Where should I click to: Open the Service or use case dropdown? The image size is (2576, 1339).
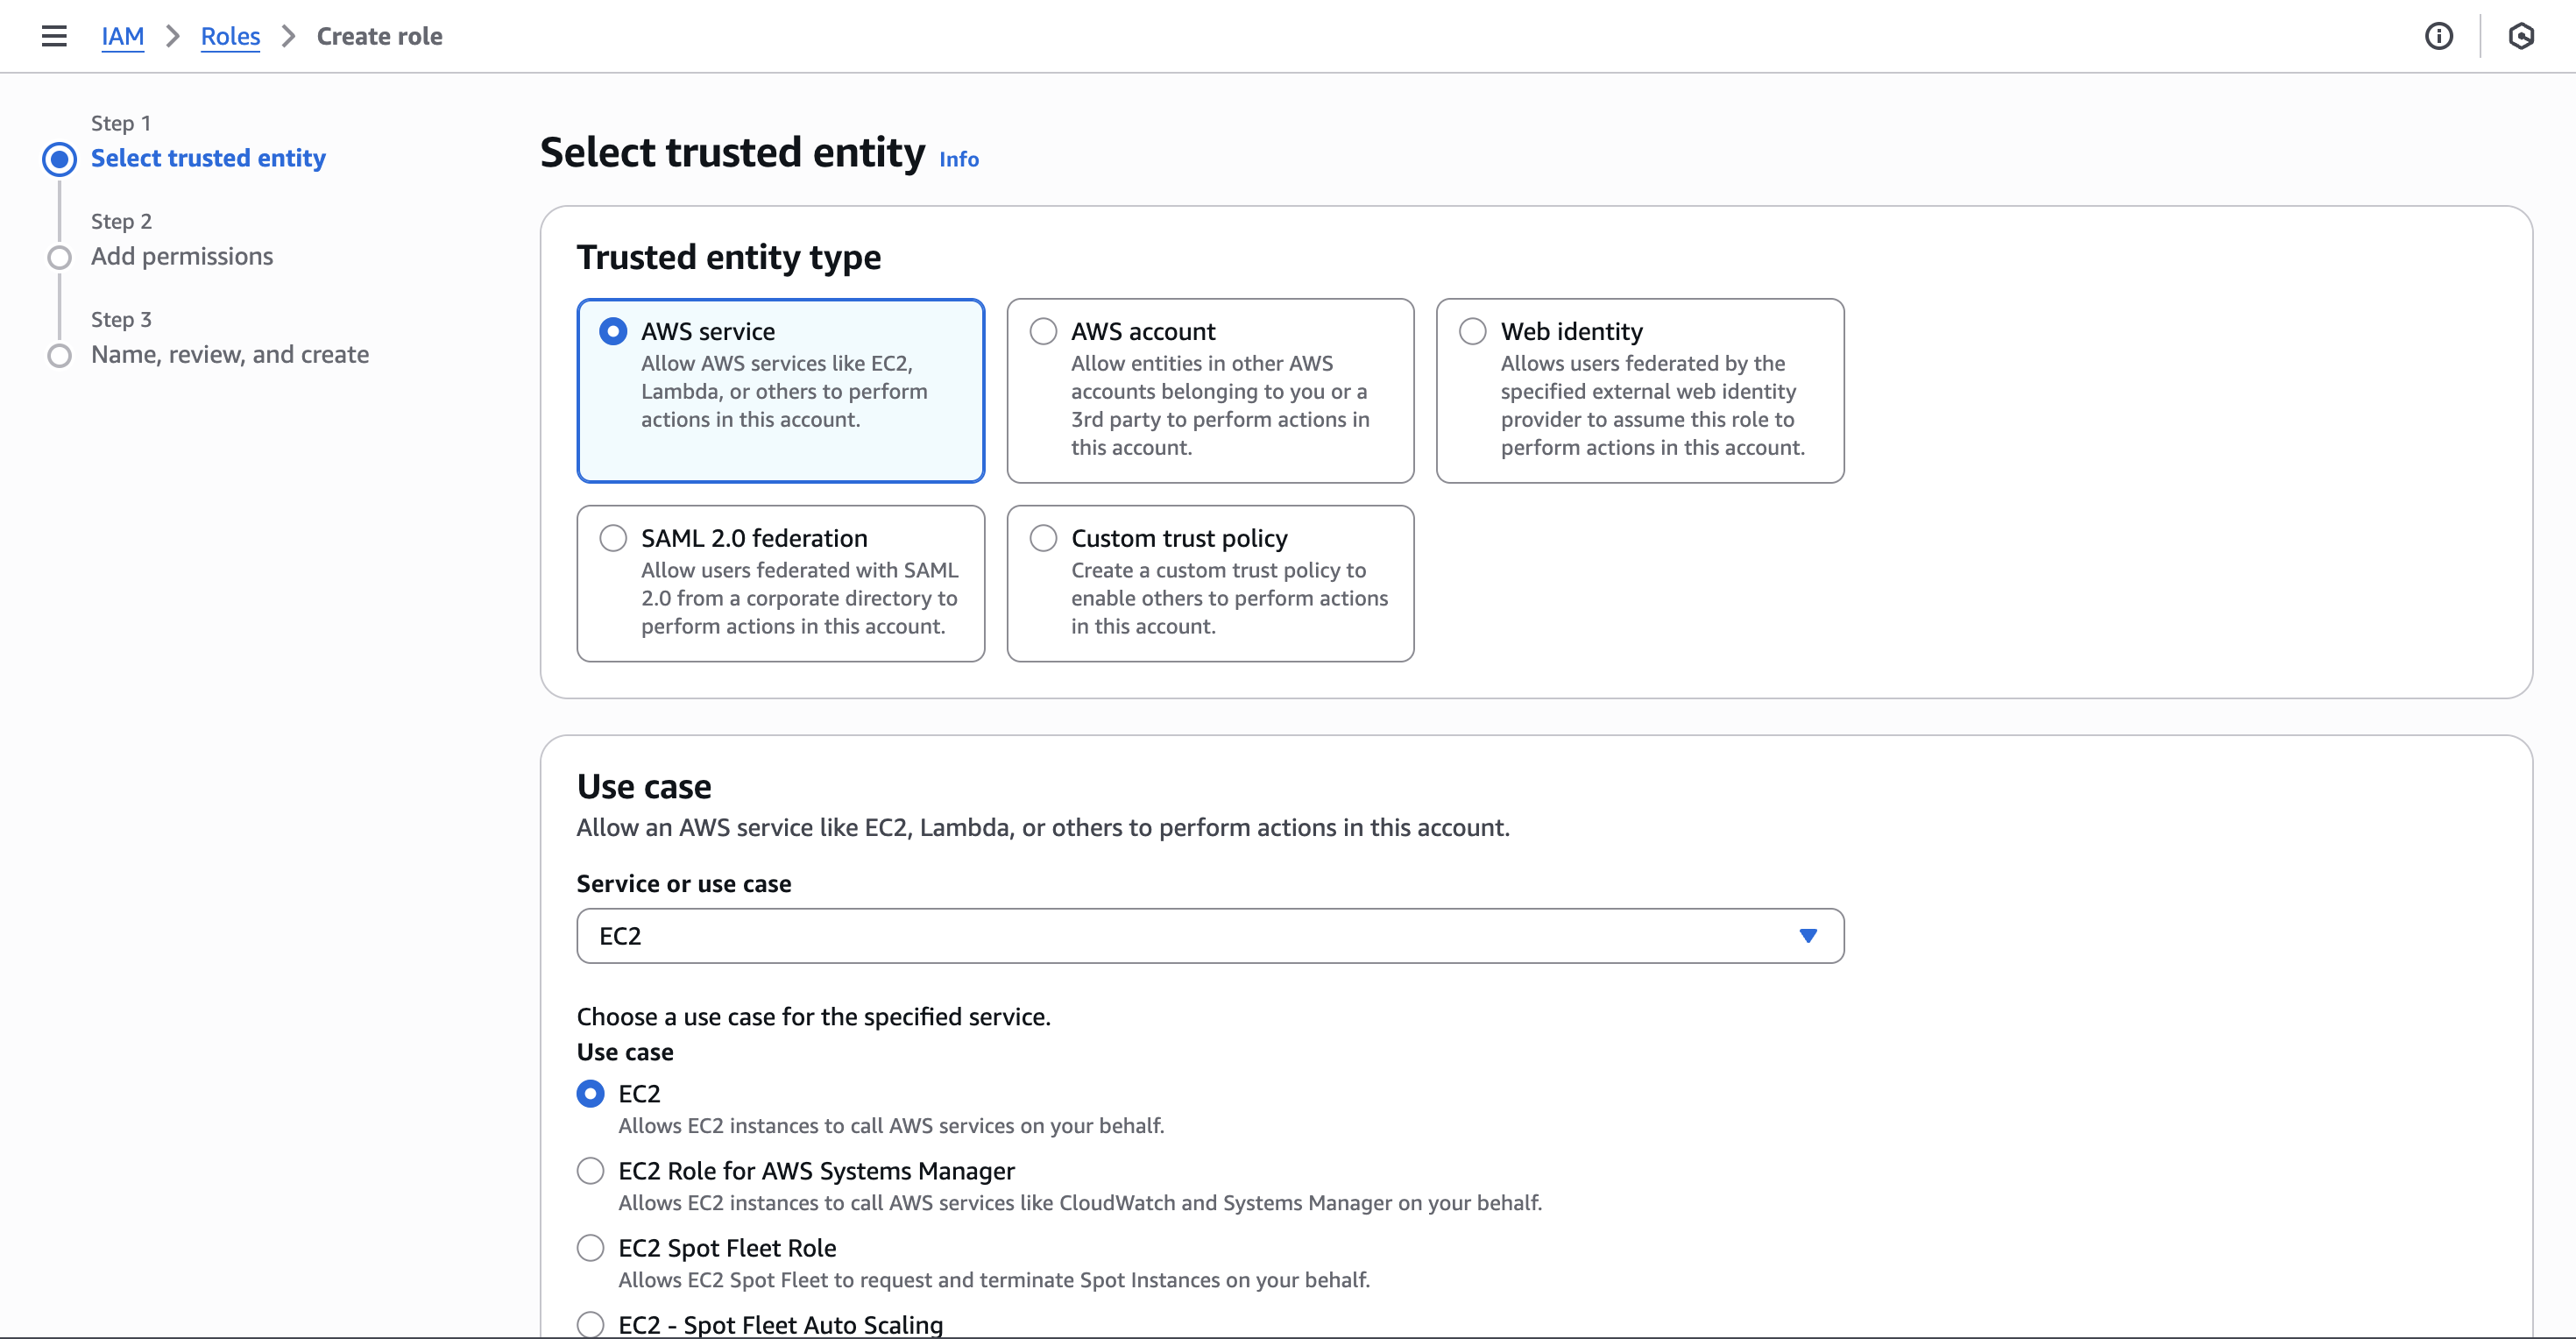click(x=1190, y=935)
